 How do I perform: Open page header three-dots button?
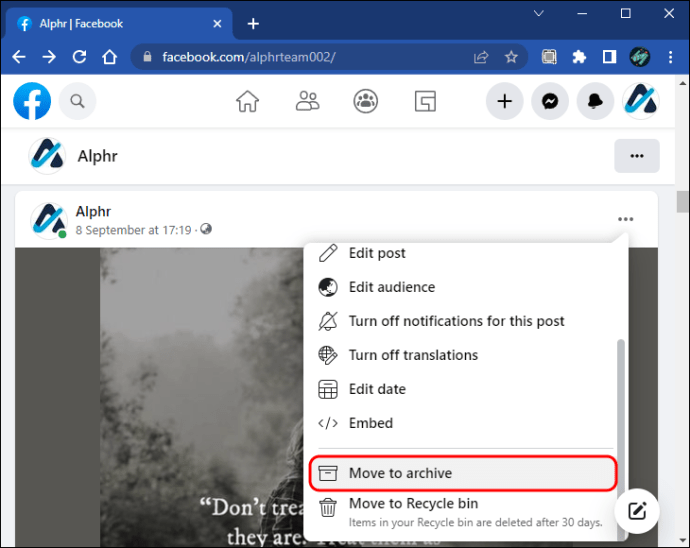[x=637, y=156]
